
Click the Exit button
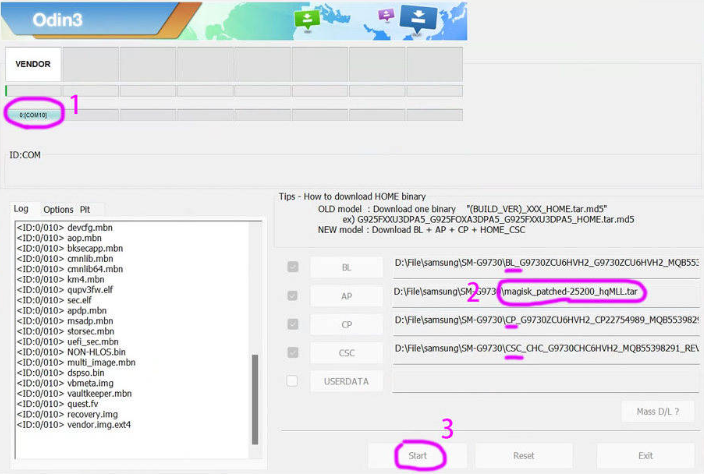click(x=646, y=456)
